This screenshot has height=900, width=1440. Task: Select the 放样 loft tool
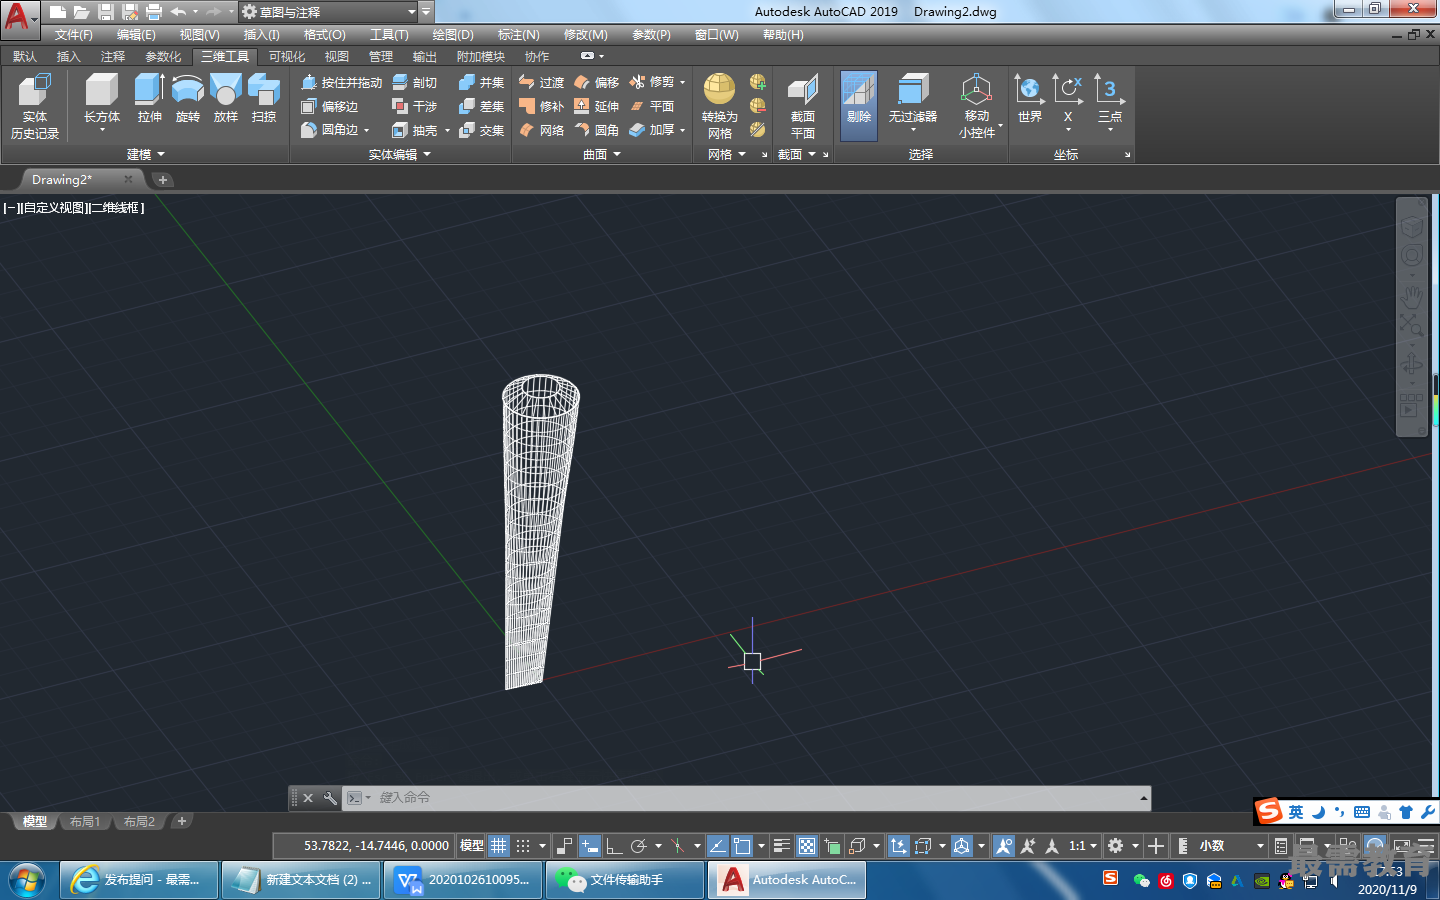[226, 99]
